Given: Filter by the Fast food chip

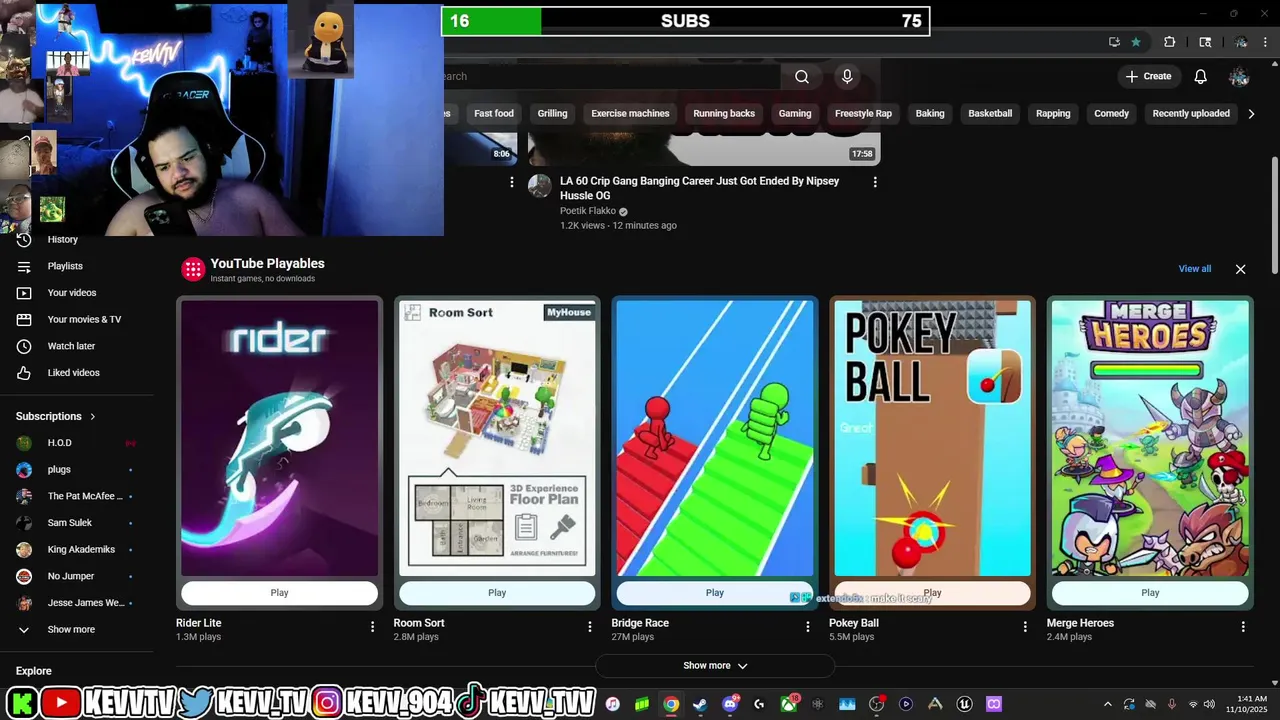Looking at the screenshot, I should 494,114.
